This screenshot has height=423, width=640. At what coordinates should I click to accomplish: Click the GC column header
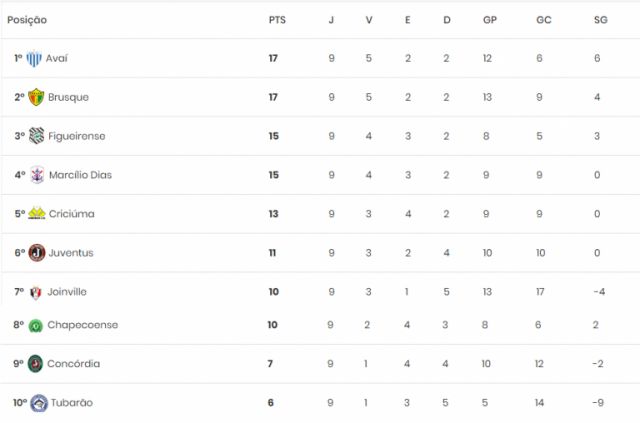544,20
